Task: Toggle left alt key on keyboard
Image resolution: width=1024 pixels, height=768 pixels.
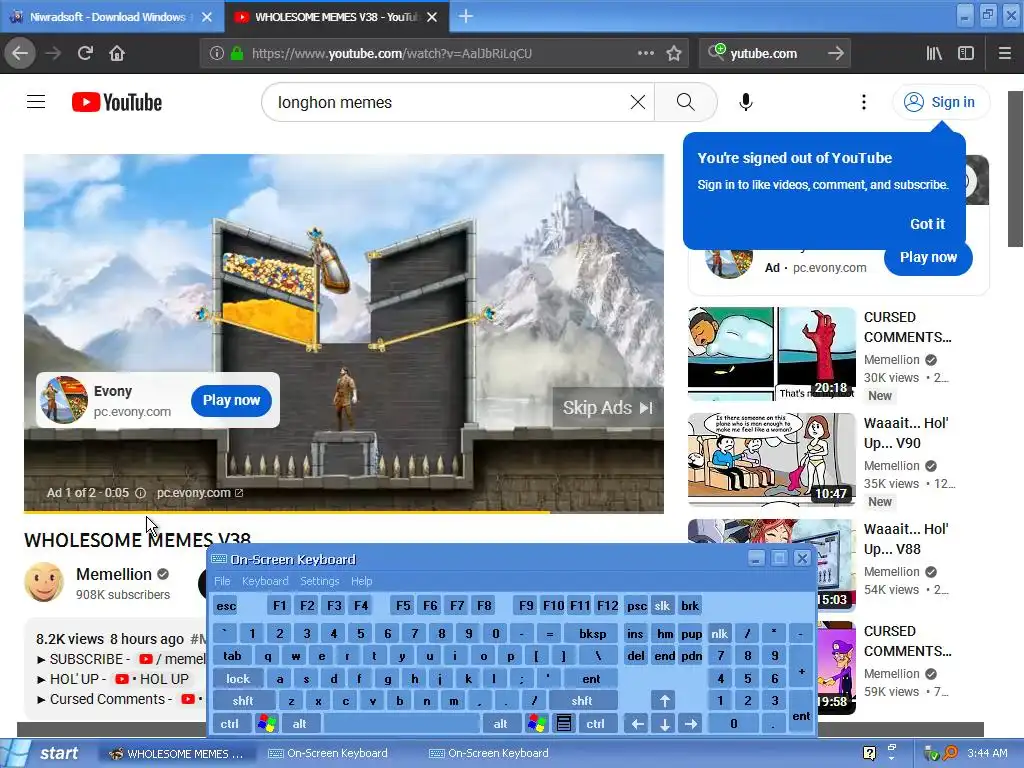Action: tap(300, 724)
